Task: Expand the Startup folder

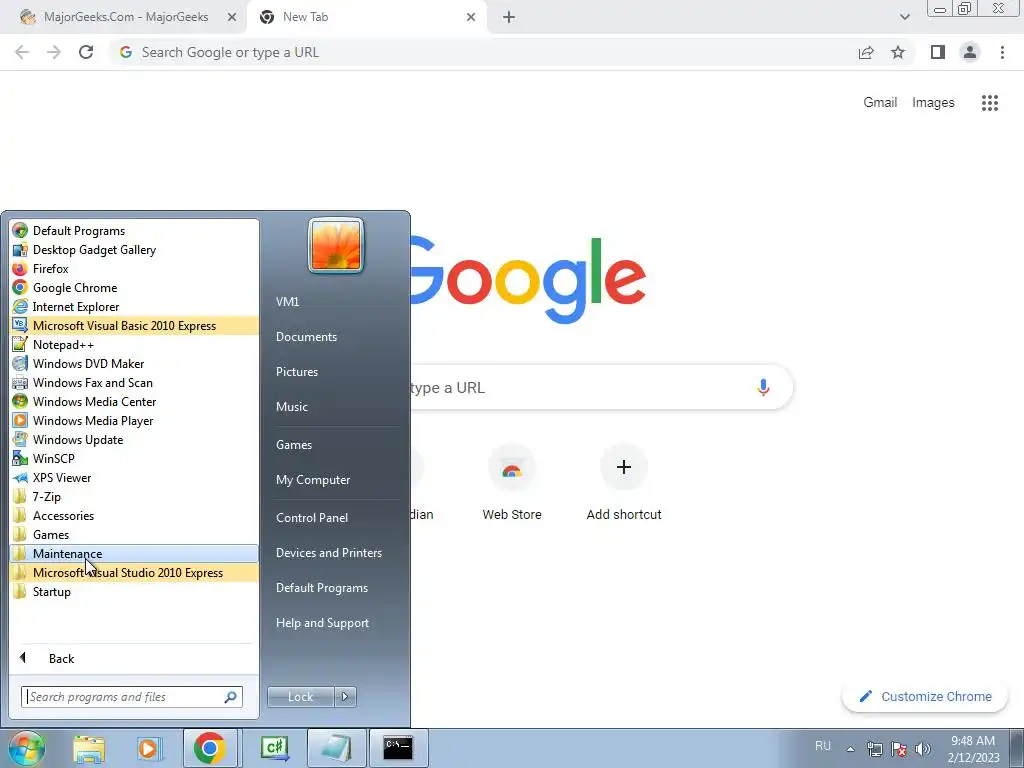Action: tap(134, 591)
